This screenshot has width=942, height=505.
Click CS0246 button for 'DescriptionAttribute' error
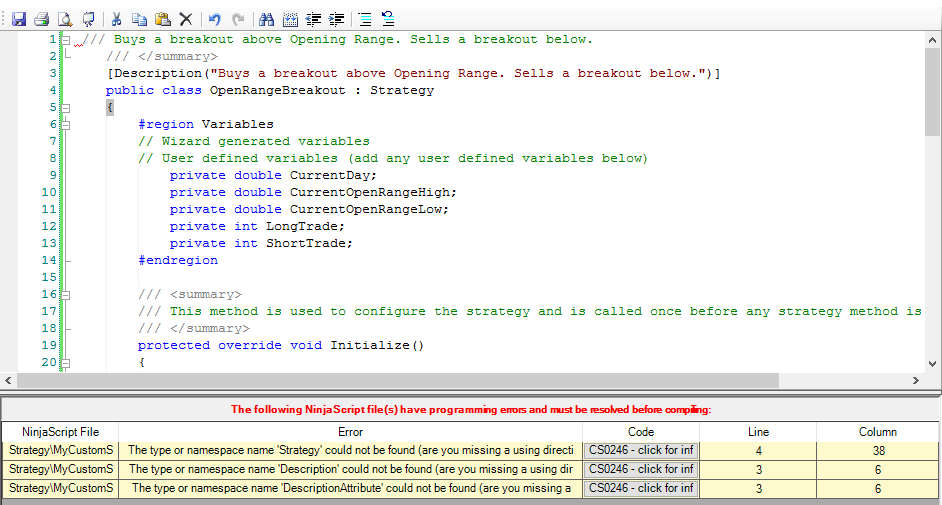pyautogui.click(x=641, y=488)
